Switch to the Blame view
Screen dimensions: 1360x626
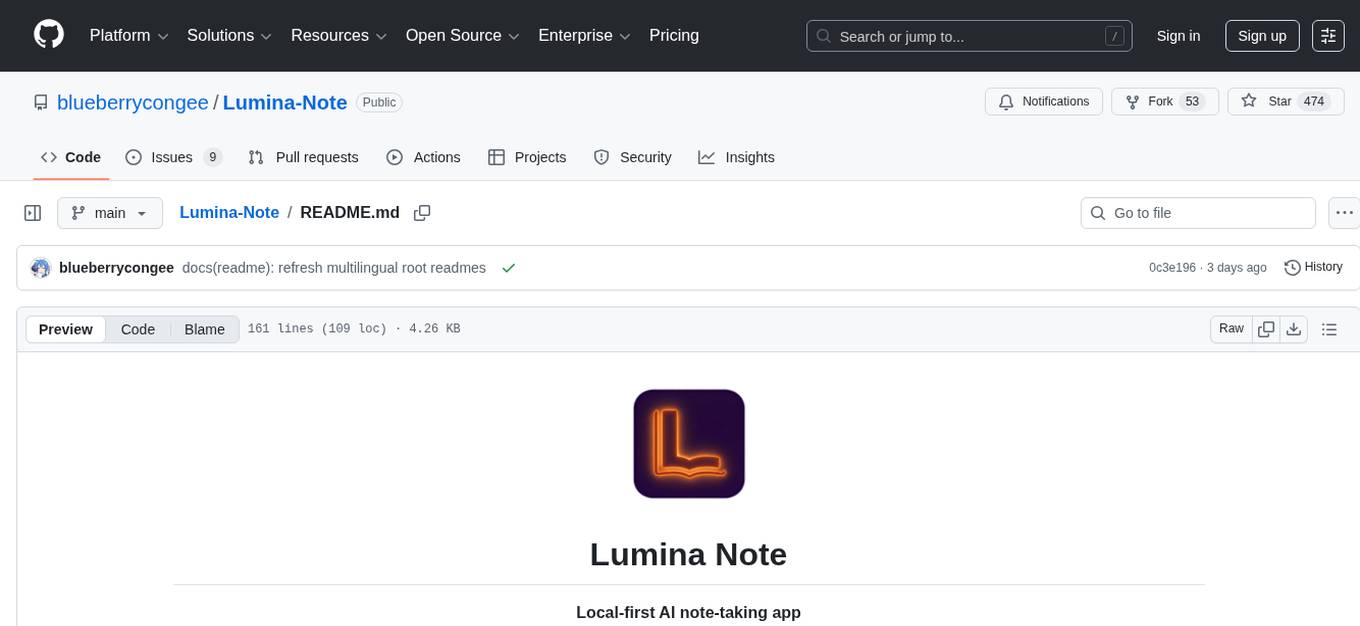pyautogui.click(x=204, y=329)
